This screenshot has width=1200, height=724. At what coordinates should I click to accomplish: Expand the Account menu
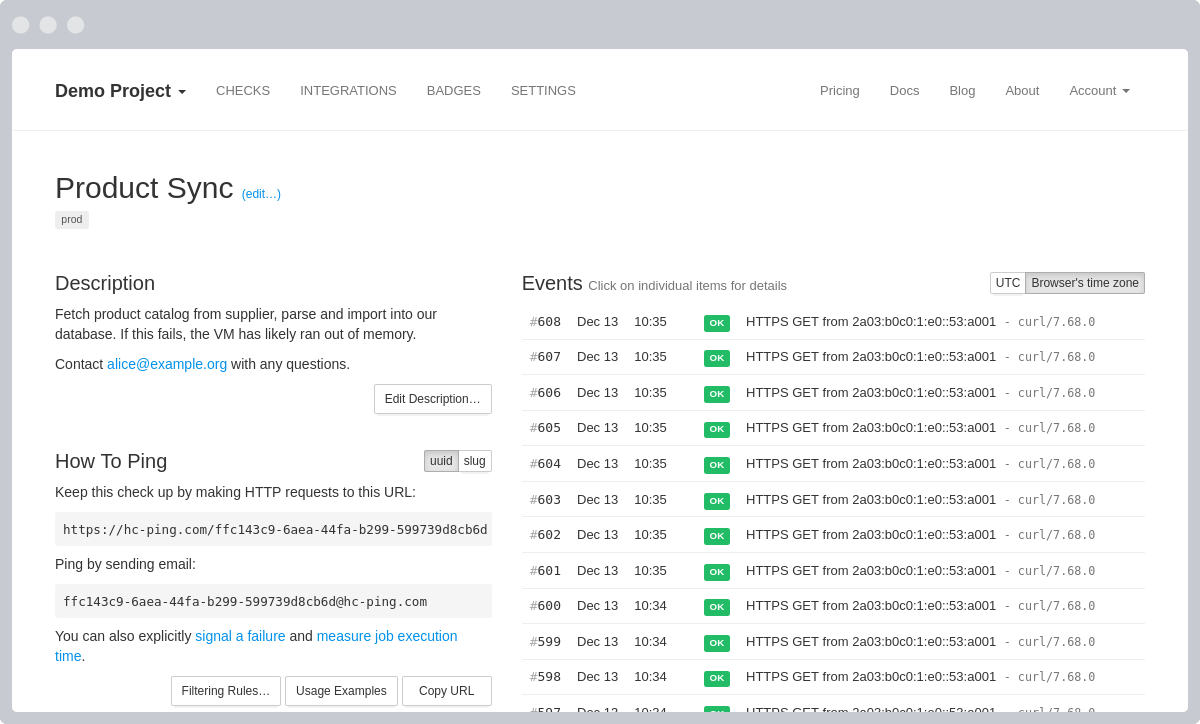(1098, 91)
